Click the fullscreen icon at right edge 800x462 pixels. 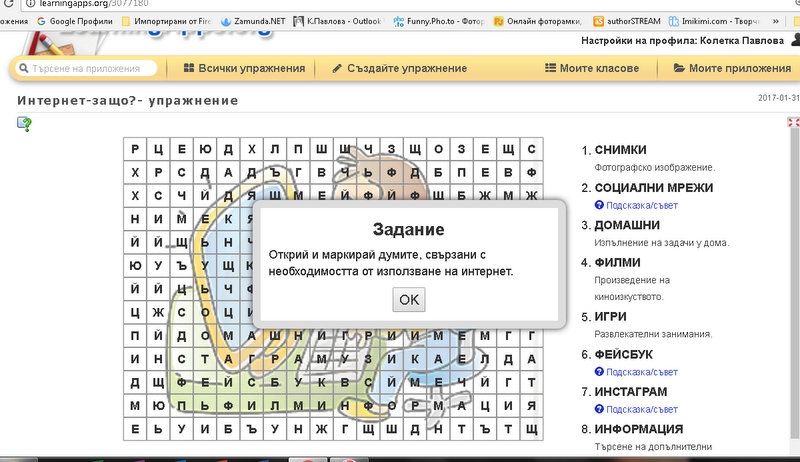coord(793,122)
